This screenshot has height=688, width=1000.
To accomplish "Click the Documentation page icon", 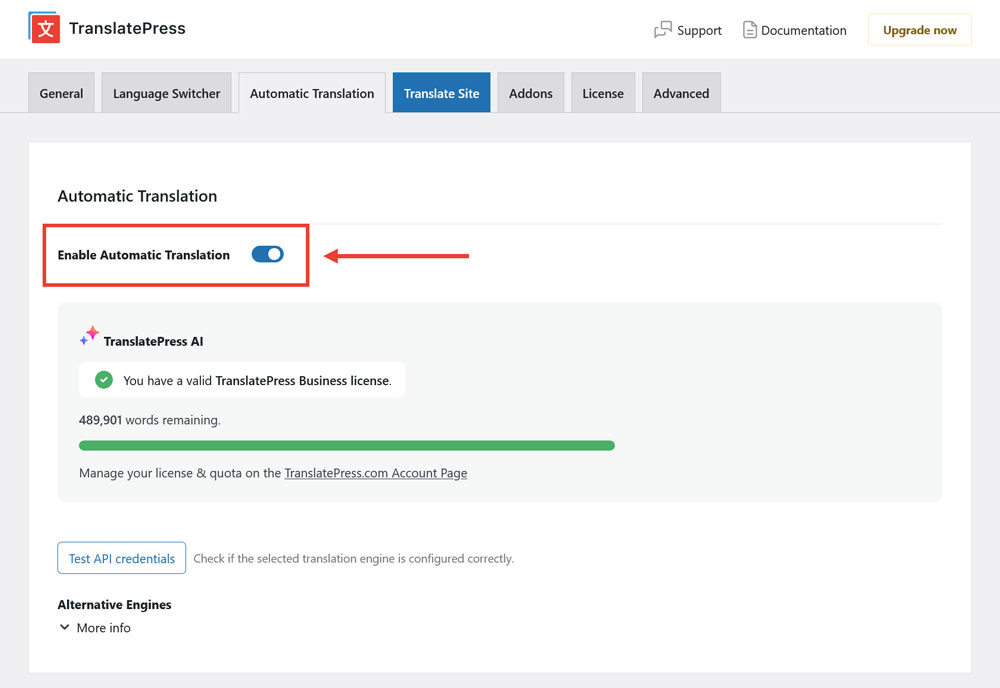I will [x=748, y=30].
